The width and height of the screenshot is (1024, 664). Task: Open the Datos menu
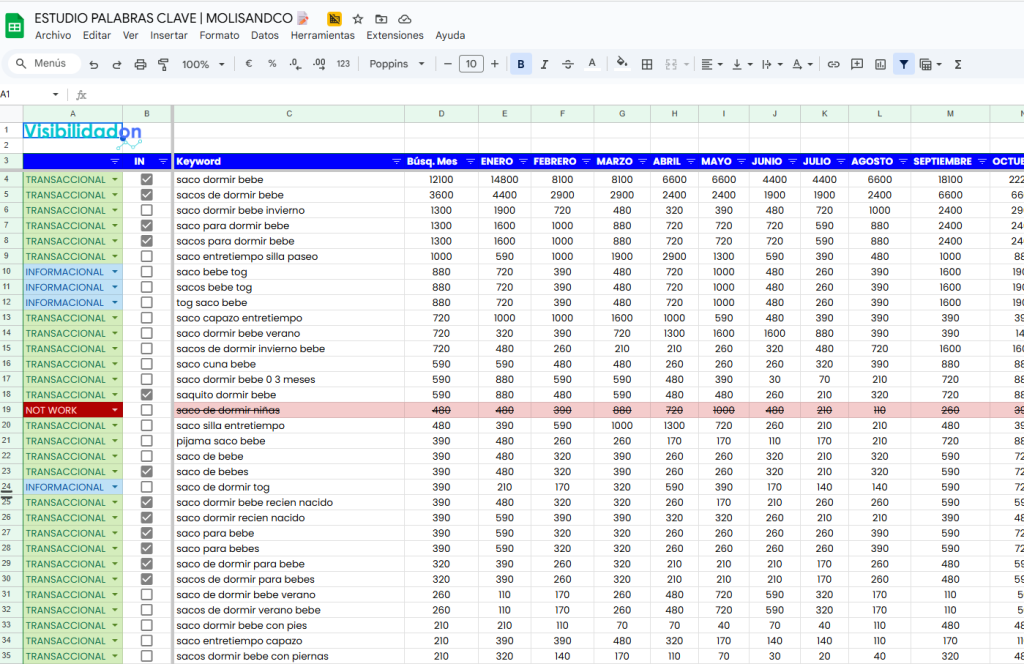click(265, 35)
